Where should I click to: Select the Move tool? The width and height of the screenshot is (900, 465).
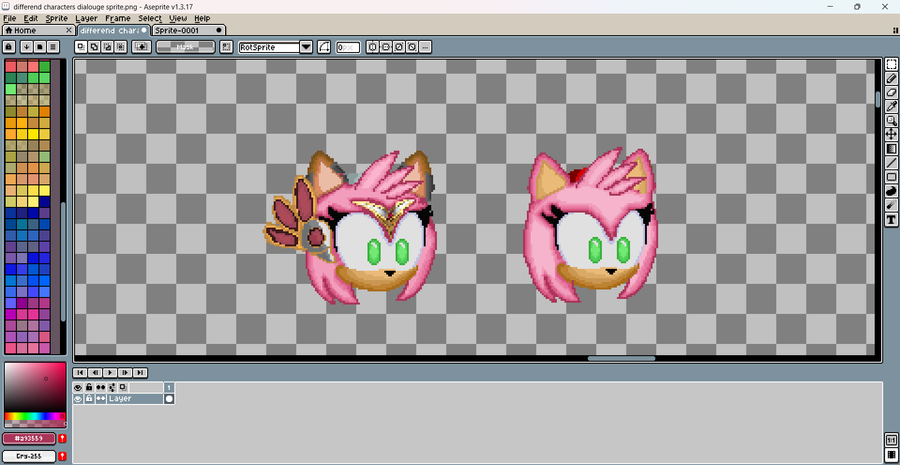point(891,134)
